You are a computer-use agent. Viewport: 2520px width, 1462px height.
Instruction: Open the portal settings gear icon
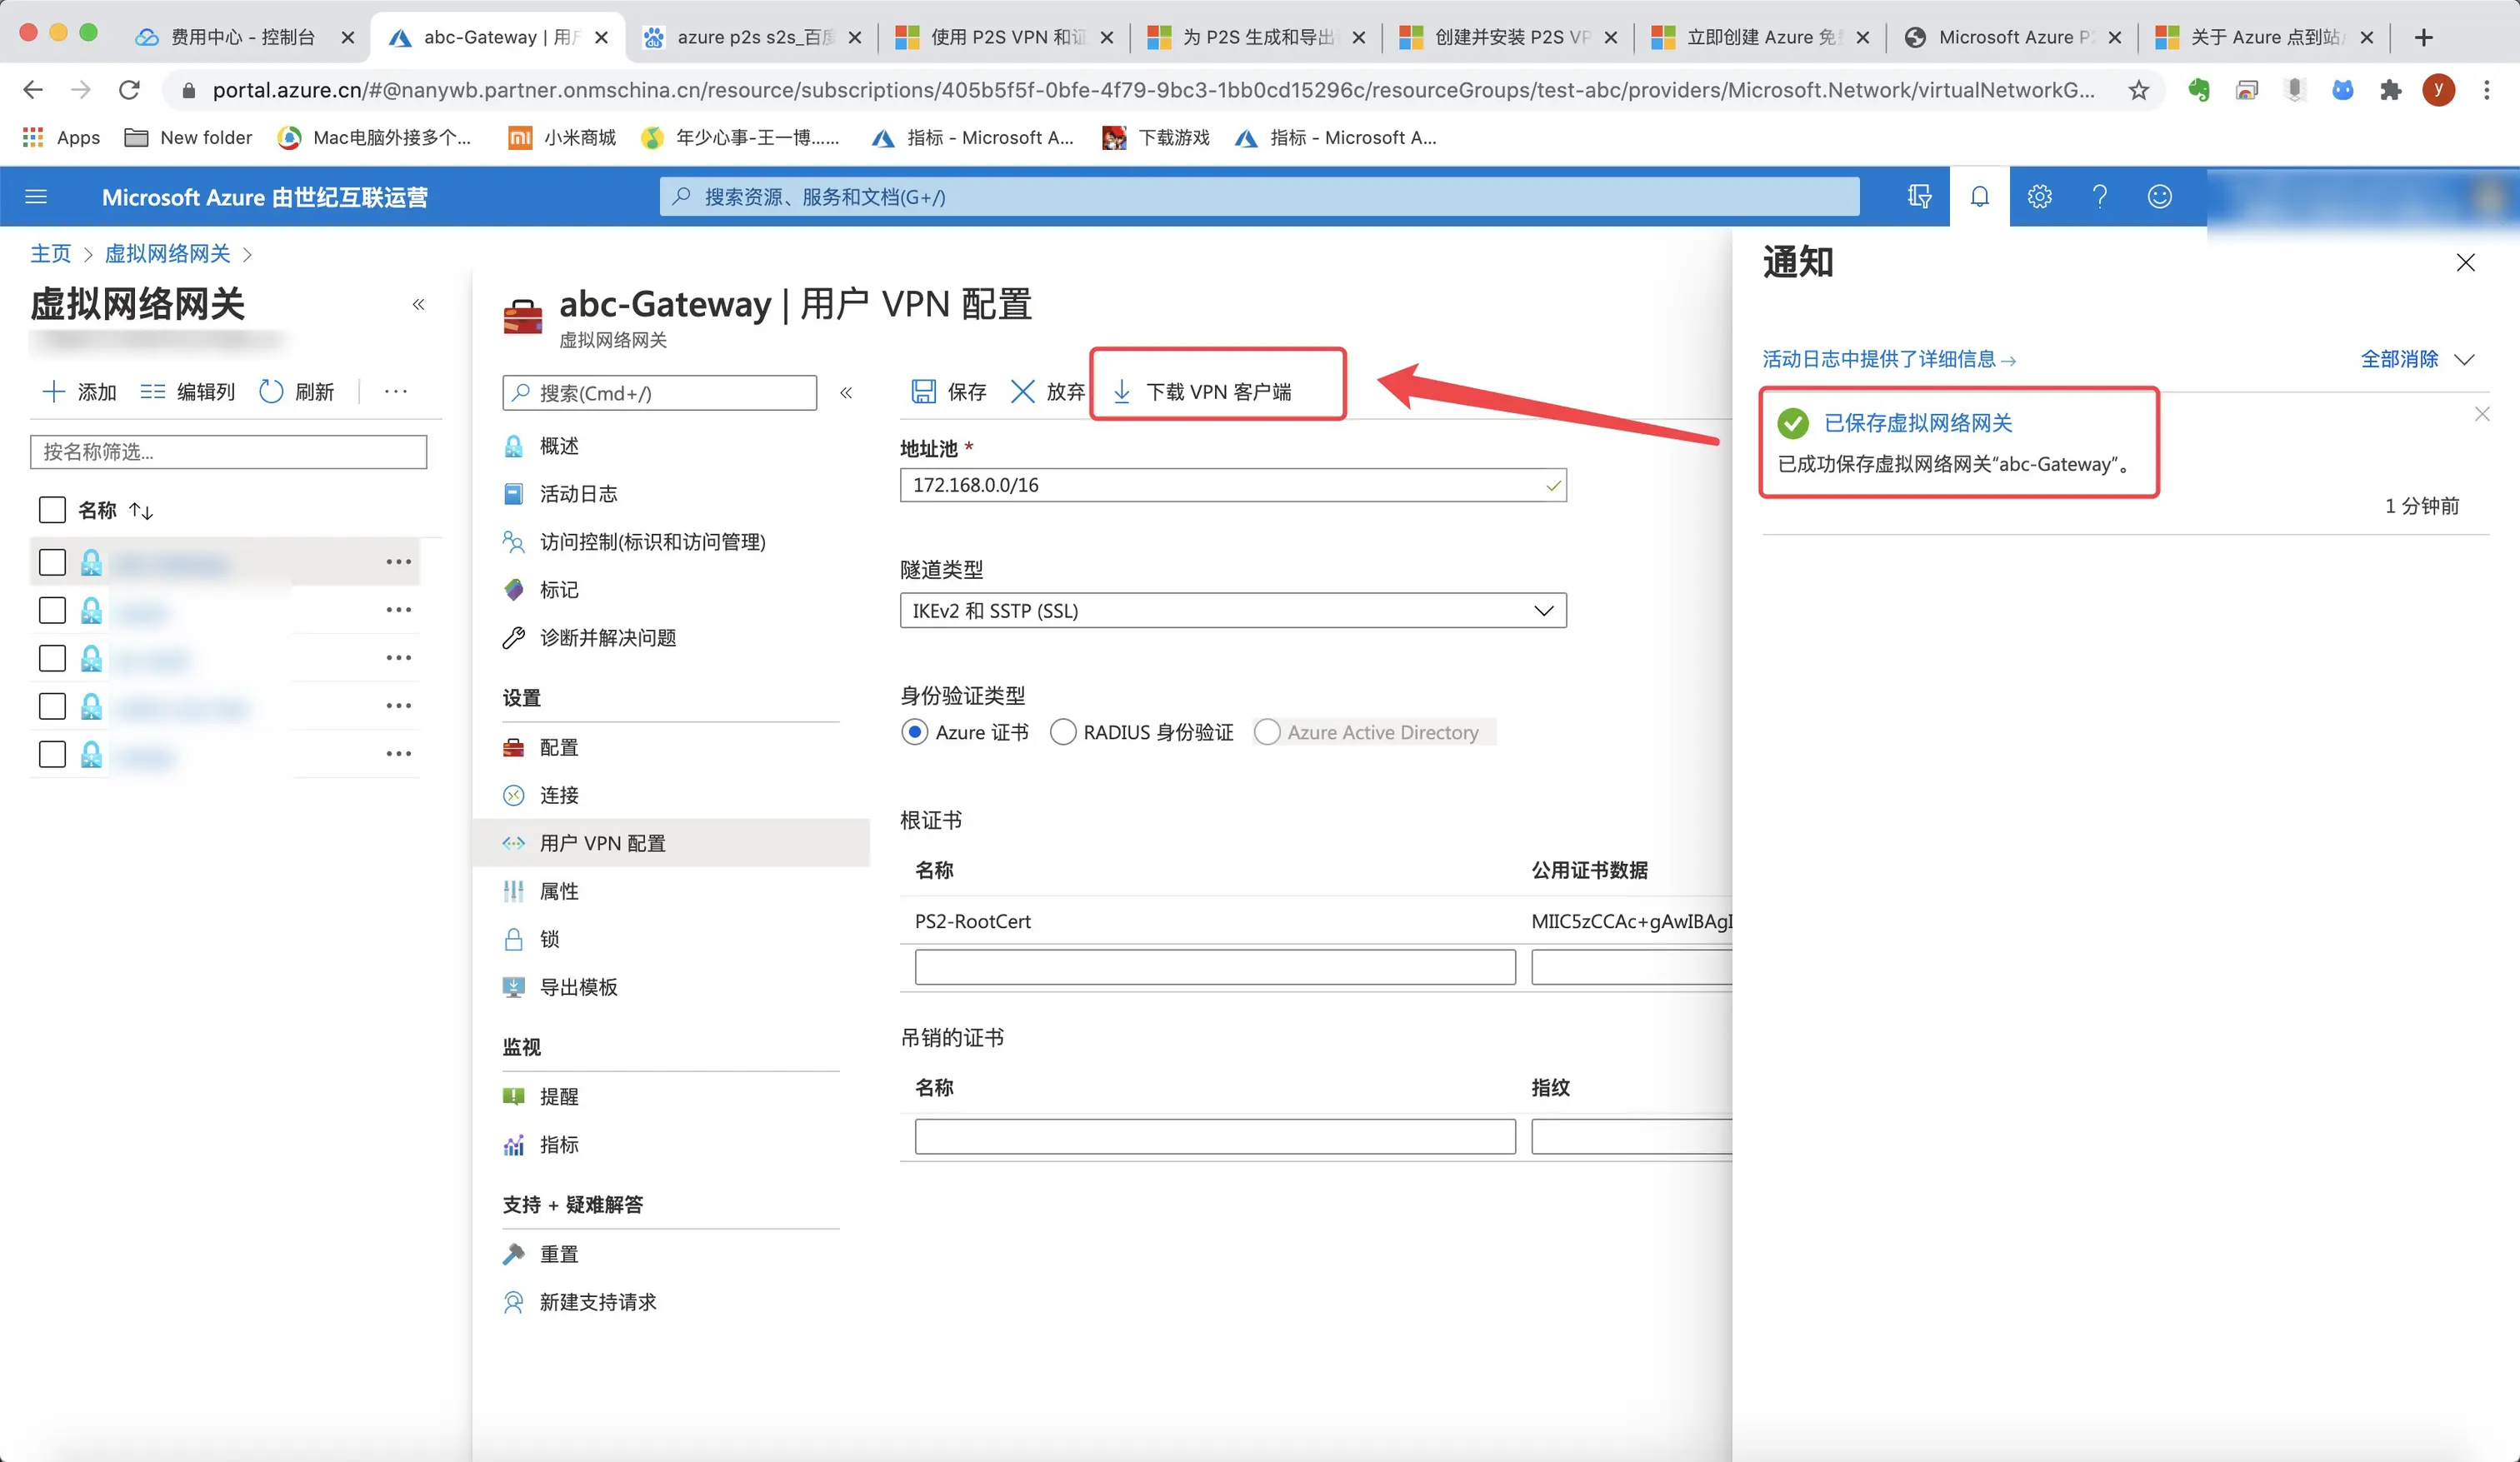[x=2039, y=197]
